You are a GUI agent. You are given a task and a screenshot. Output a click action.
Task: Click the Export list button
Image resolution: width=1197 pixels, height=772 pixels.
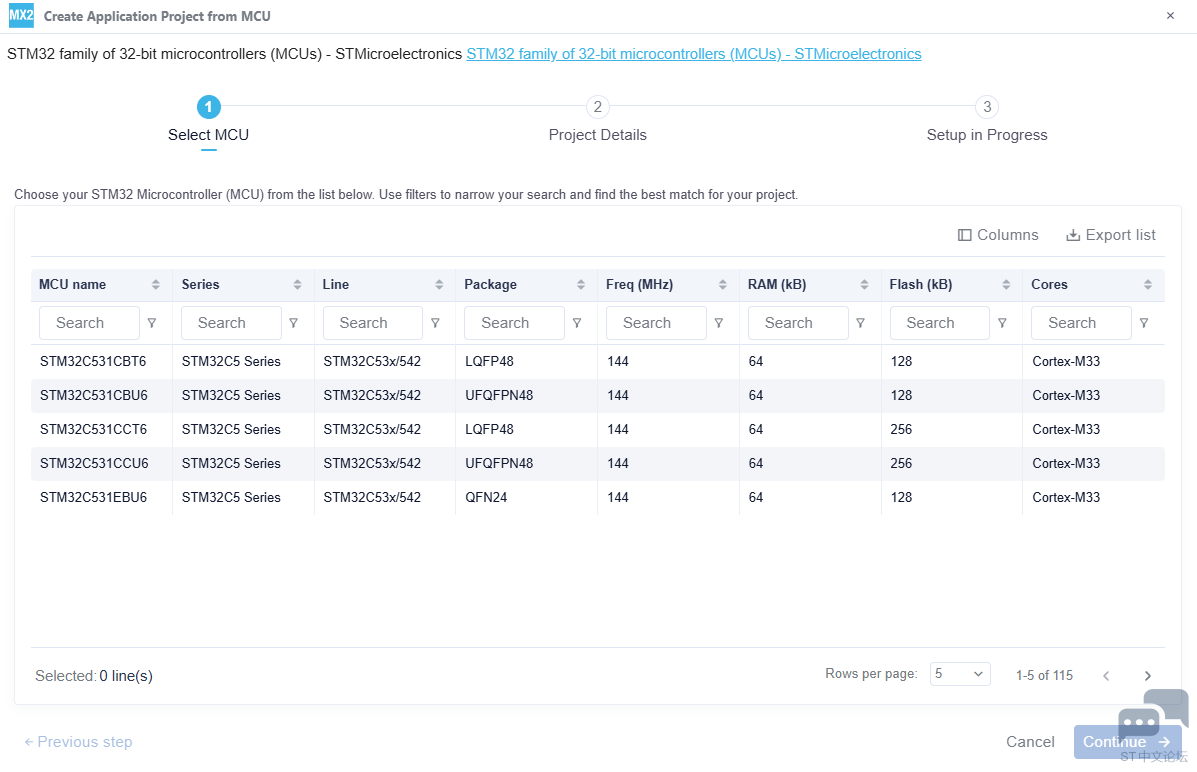[1110, 235]
